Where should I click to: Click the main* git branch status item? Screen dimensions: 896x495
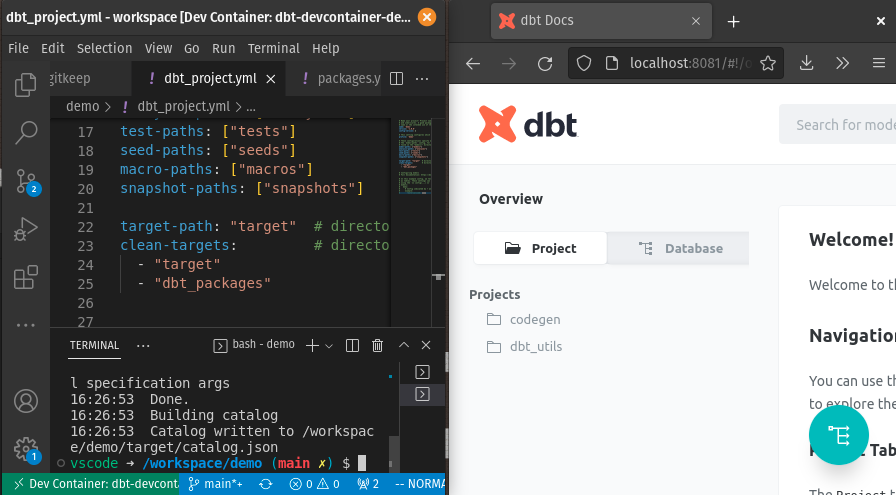[x=215, y=484]
